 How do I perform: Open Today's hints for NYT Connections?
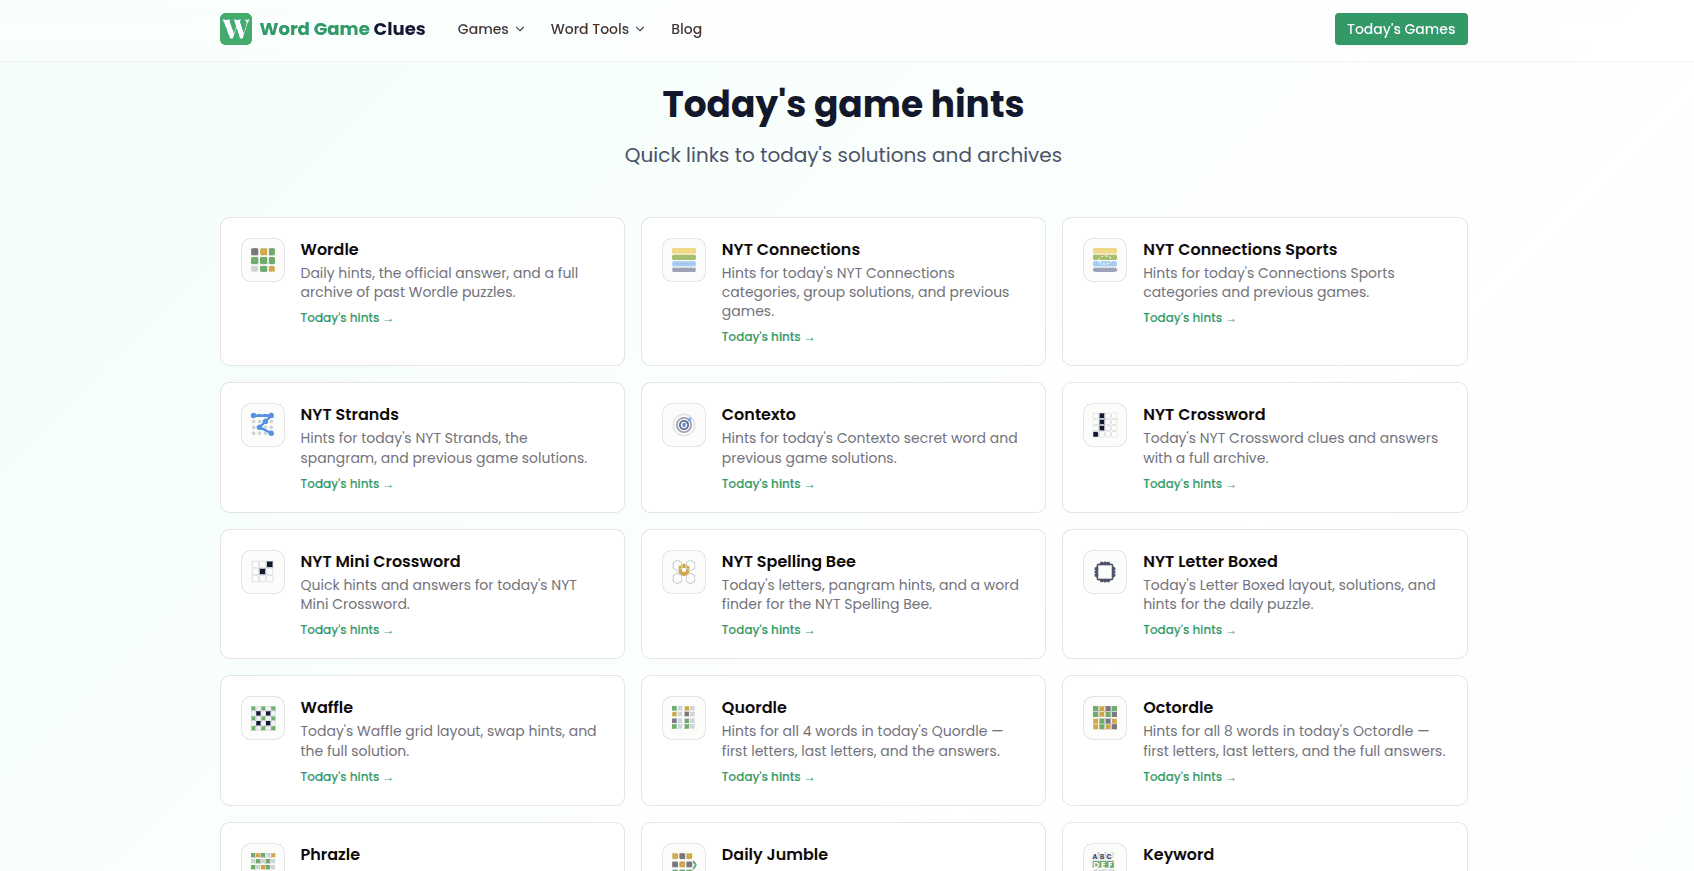pos(767,337)
